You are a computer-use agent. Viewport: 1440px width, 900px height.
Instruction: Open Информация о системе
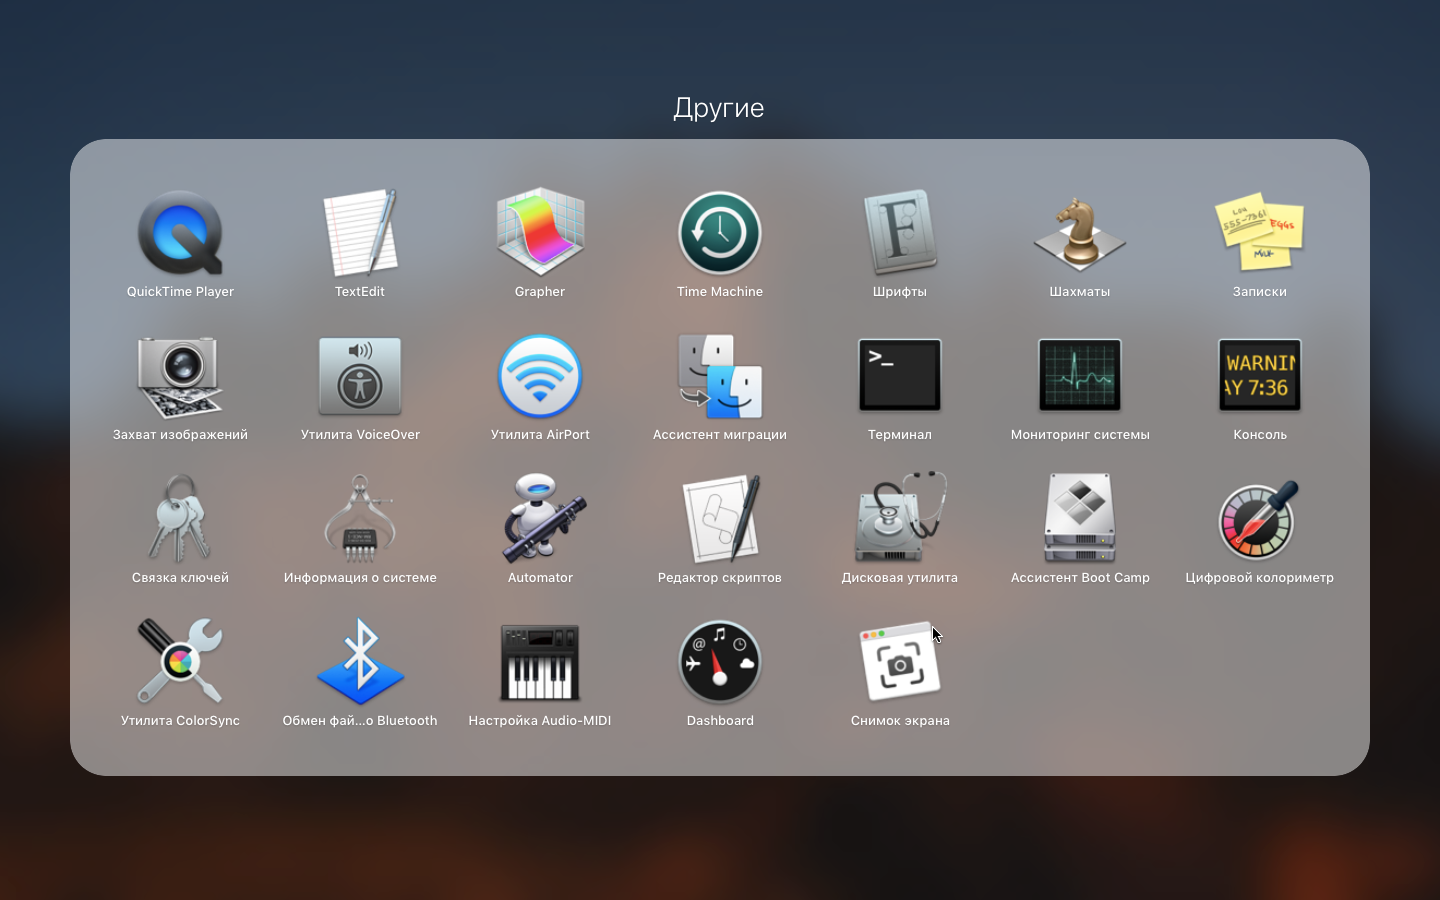[x=360, y=519]
